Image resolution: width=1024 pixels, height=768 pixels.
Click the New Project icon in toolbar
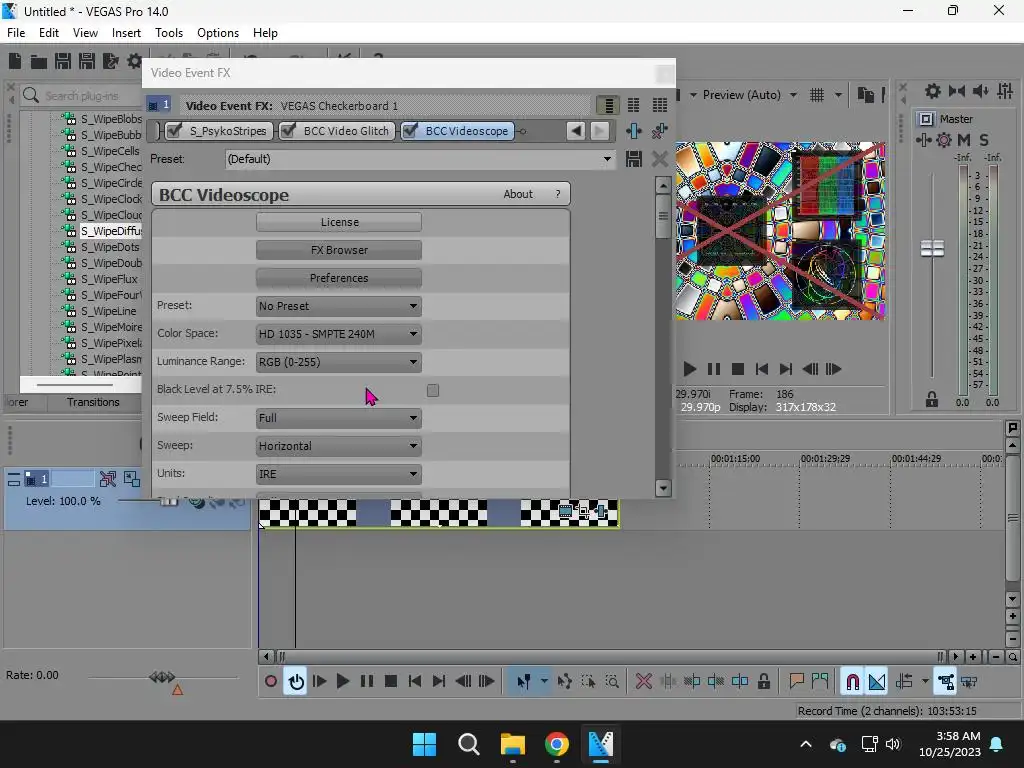(x=14, y=61)
